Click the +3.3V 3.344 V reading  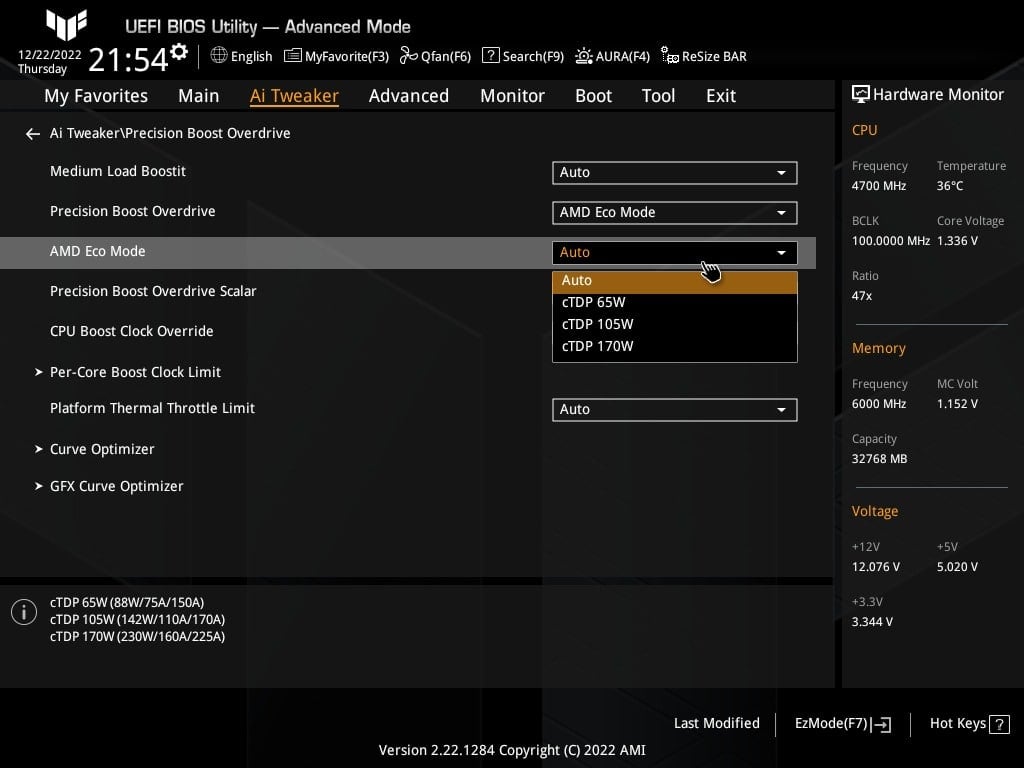pyautogui.click(x=872, y=622)
